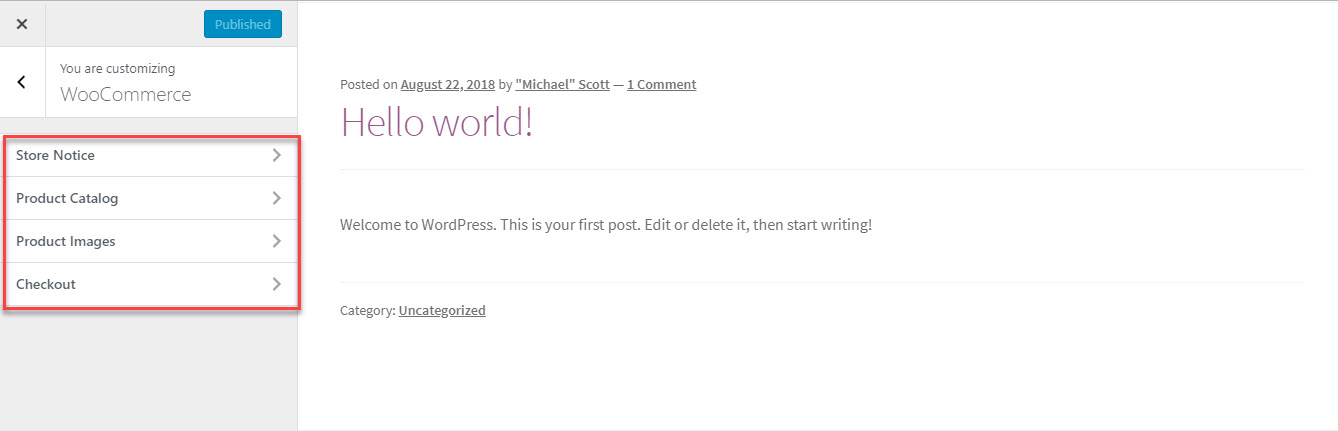
Task: Go back using the left chevron icon
Action: click(22, 82)
